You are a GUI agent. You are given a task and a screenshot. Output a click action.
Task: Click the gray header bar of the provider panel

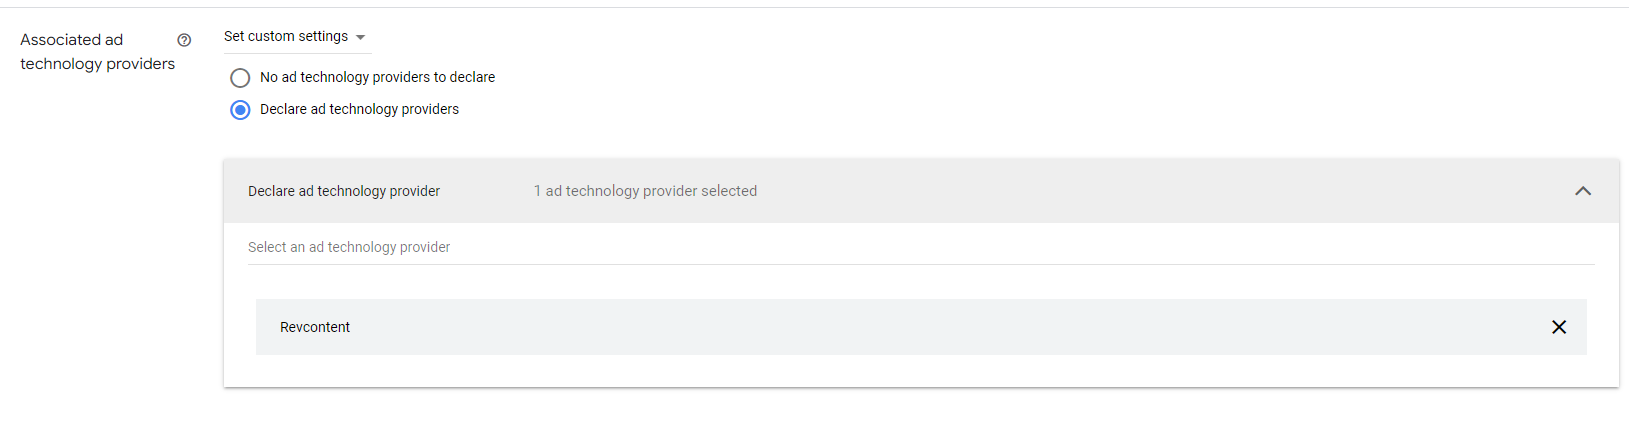click(x=921, y=191)
